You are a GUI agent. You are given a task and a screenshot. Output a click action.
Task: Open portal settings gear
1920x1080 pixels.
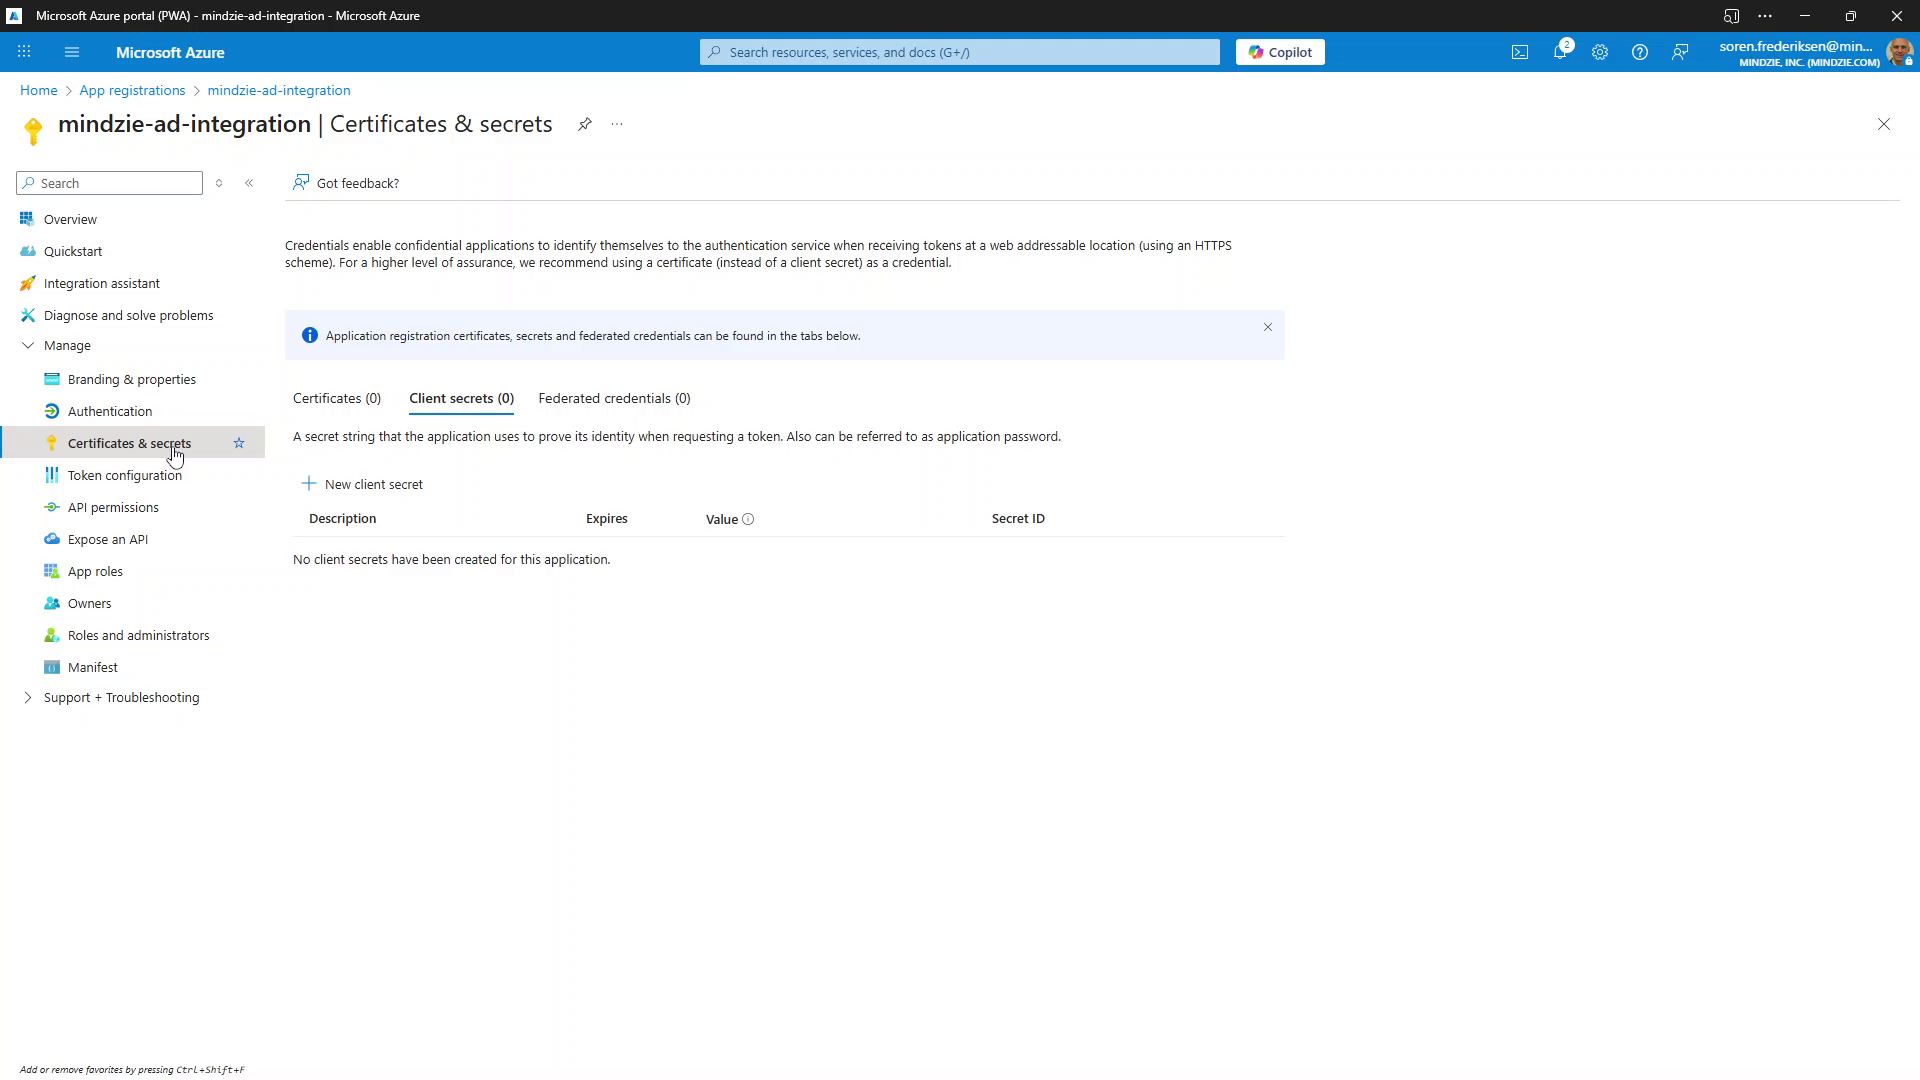pyautogui.click(x=1600, y=52)
